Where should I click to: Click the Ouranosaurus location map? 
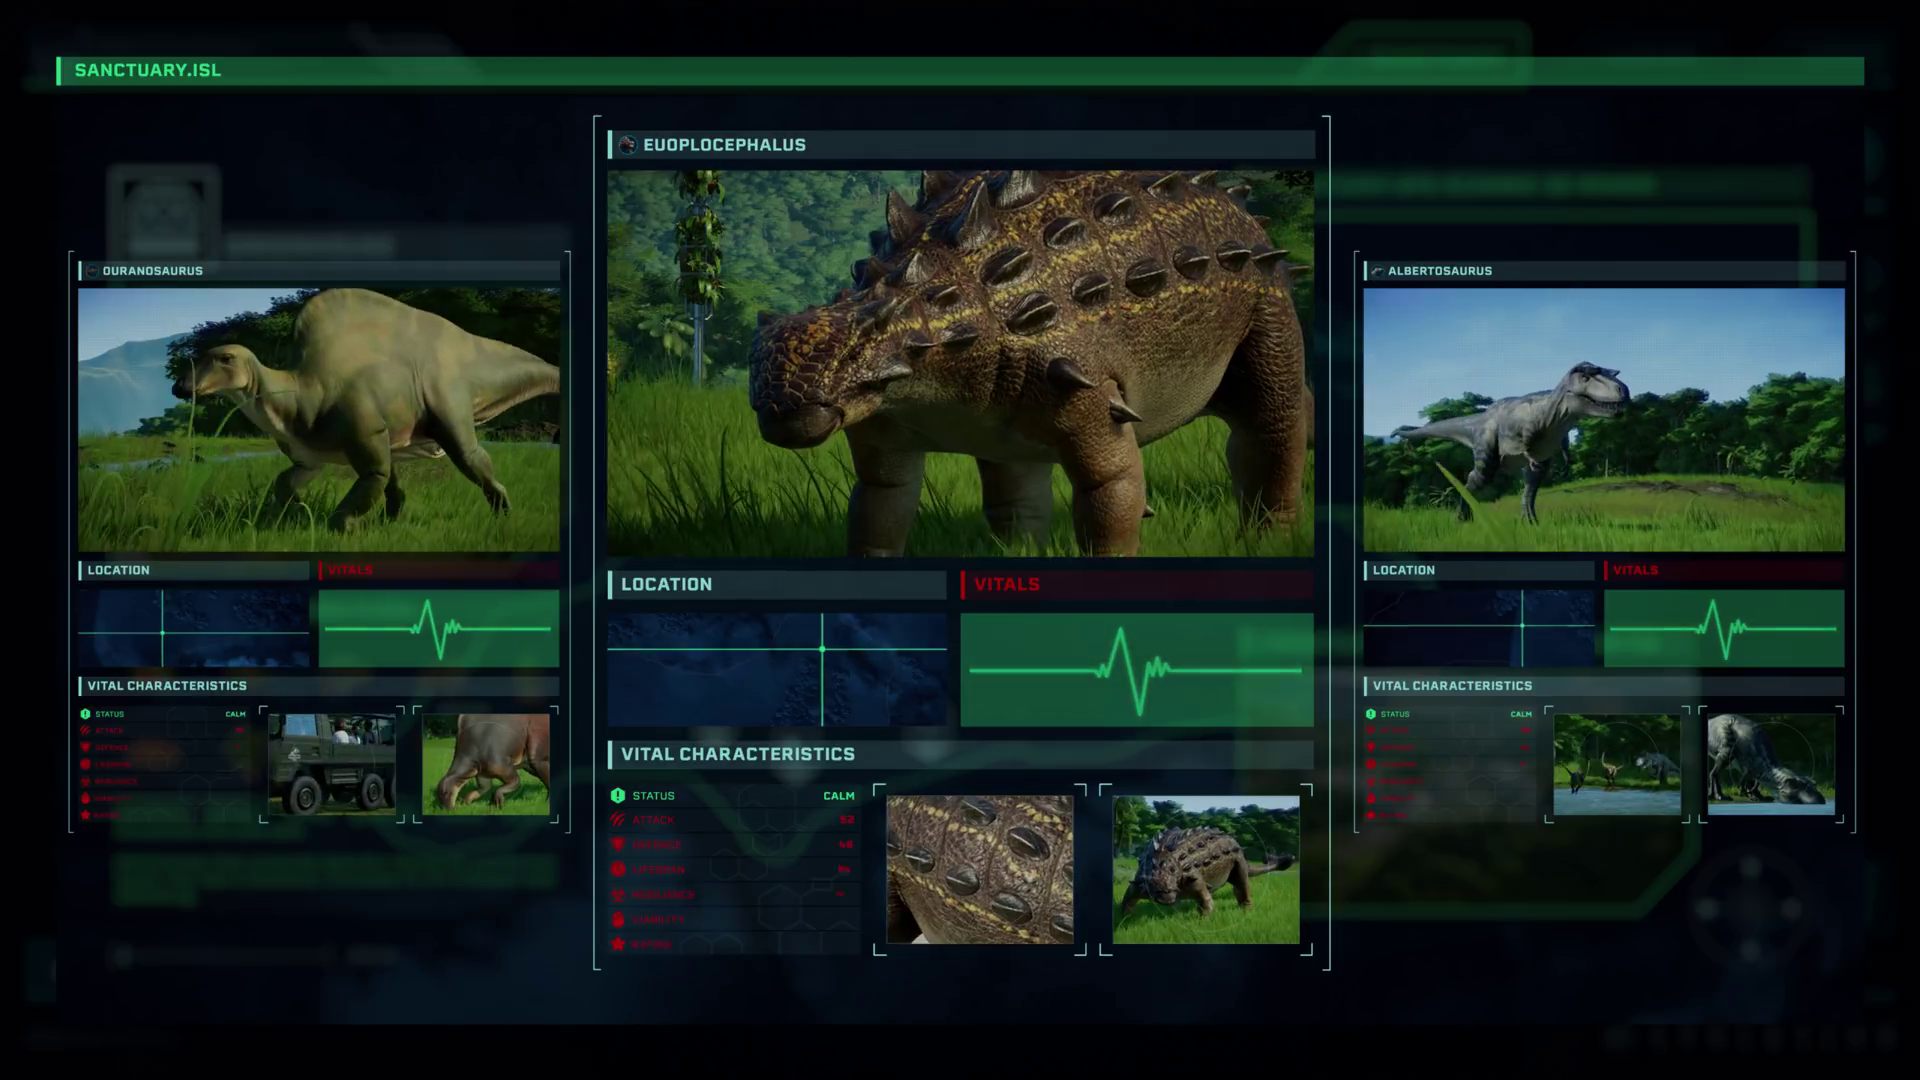coord(194,628)
